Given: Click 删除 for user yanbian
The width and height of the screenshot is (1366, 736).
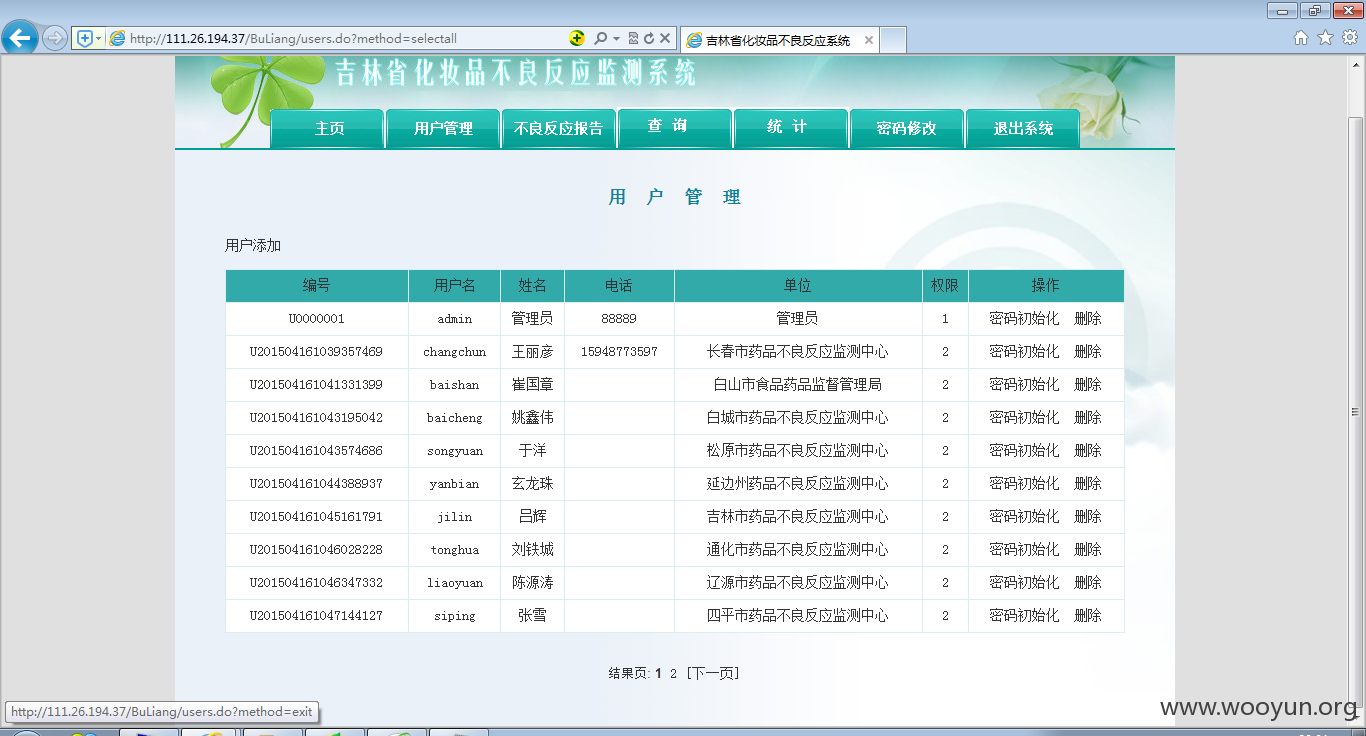Looking at the screenshot, I should pyautogui.click(x=1088, y=484).
